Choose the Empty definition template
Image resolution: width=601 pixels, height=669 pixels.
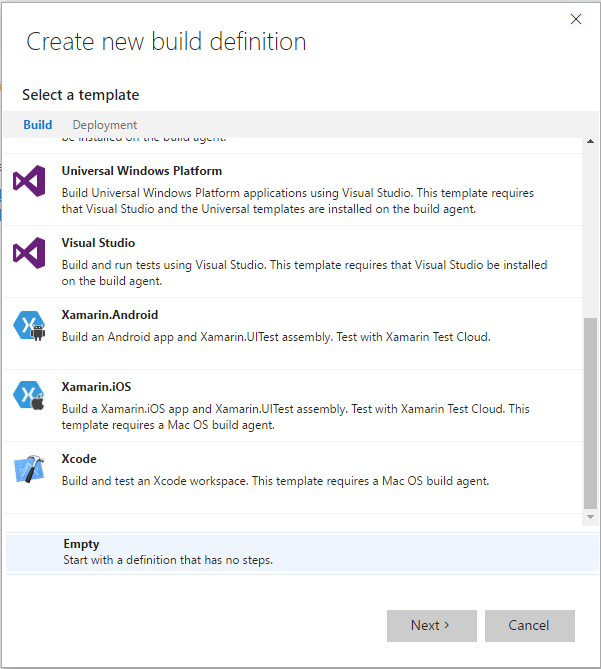(302, 552)
